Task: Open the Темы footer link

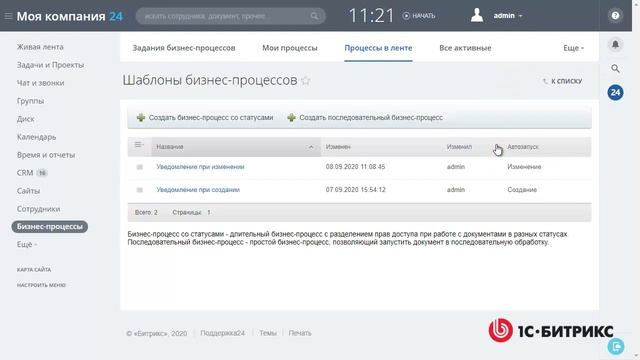Action: pyautogui.click(x=268, y=333)
